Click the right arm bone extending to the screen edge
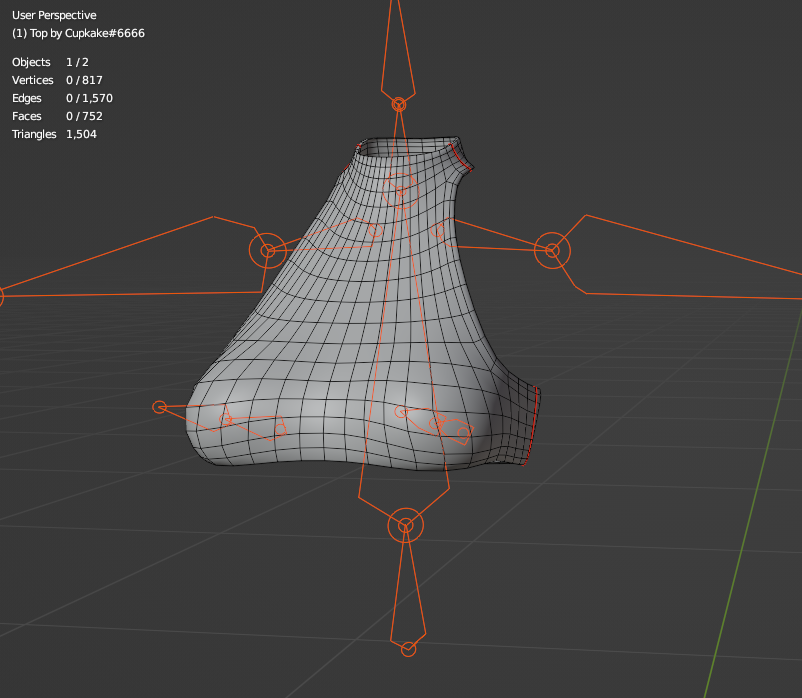 (x=680, y=258)
